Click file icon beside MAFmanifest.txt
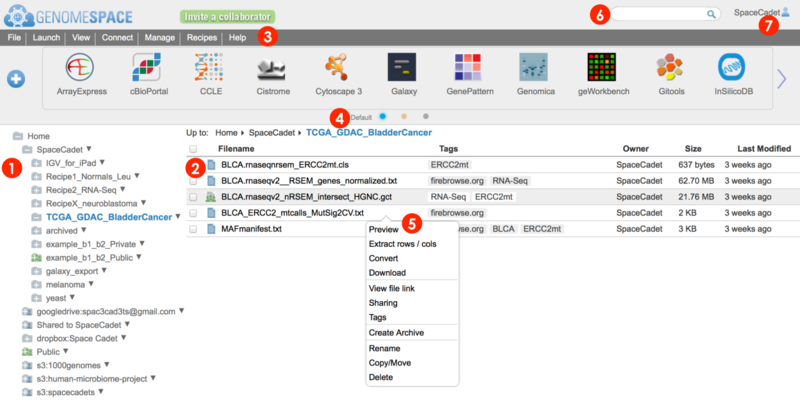 (x=211, y=230)
